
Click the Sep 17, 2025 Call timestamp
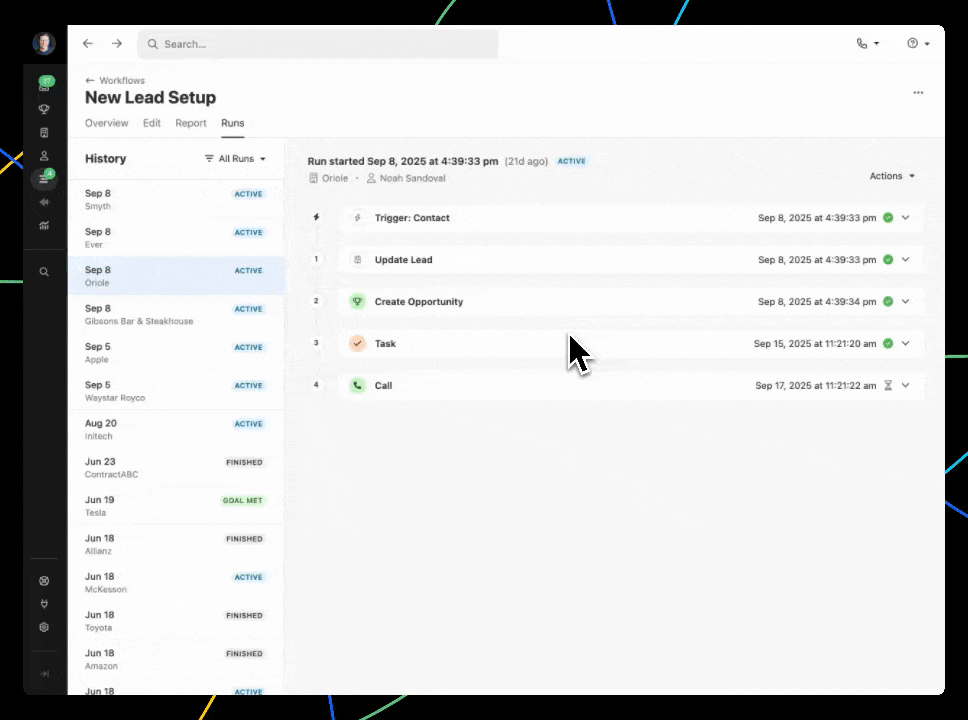coord(816,385)
